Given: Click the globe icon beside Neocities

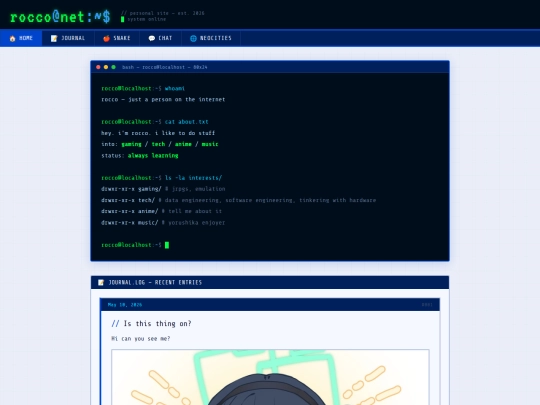Looking at the screenshot, I should (x=193, y=38).
